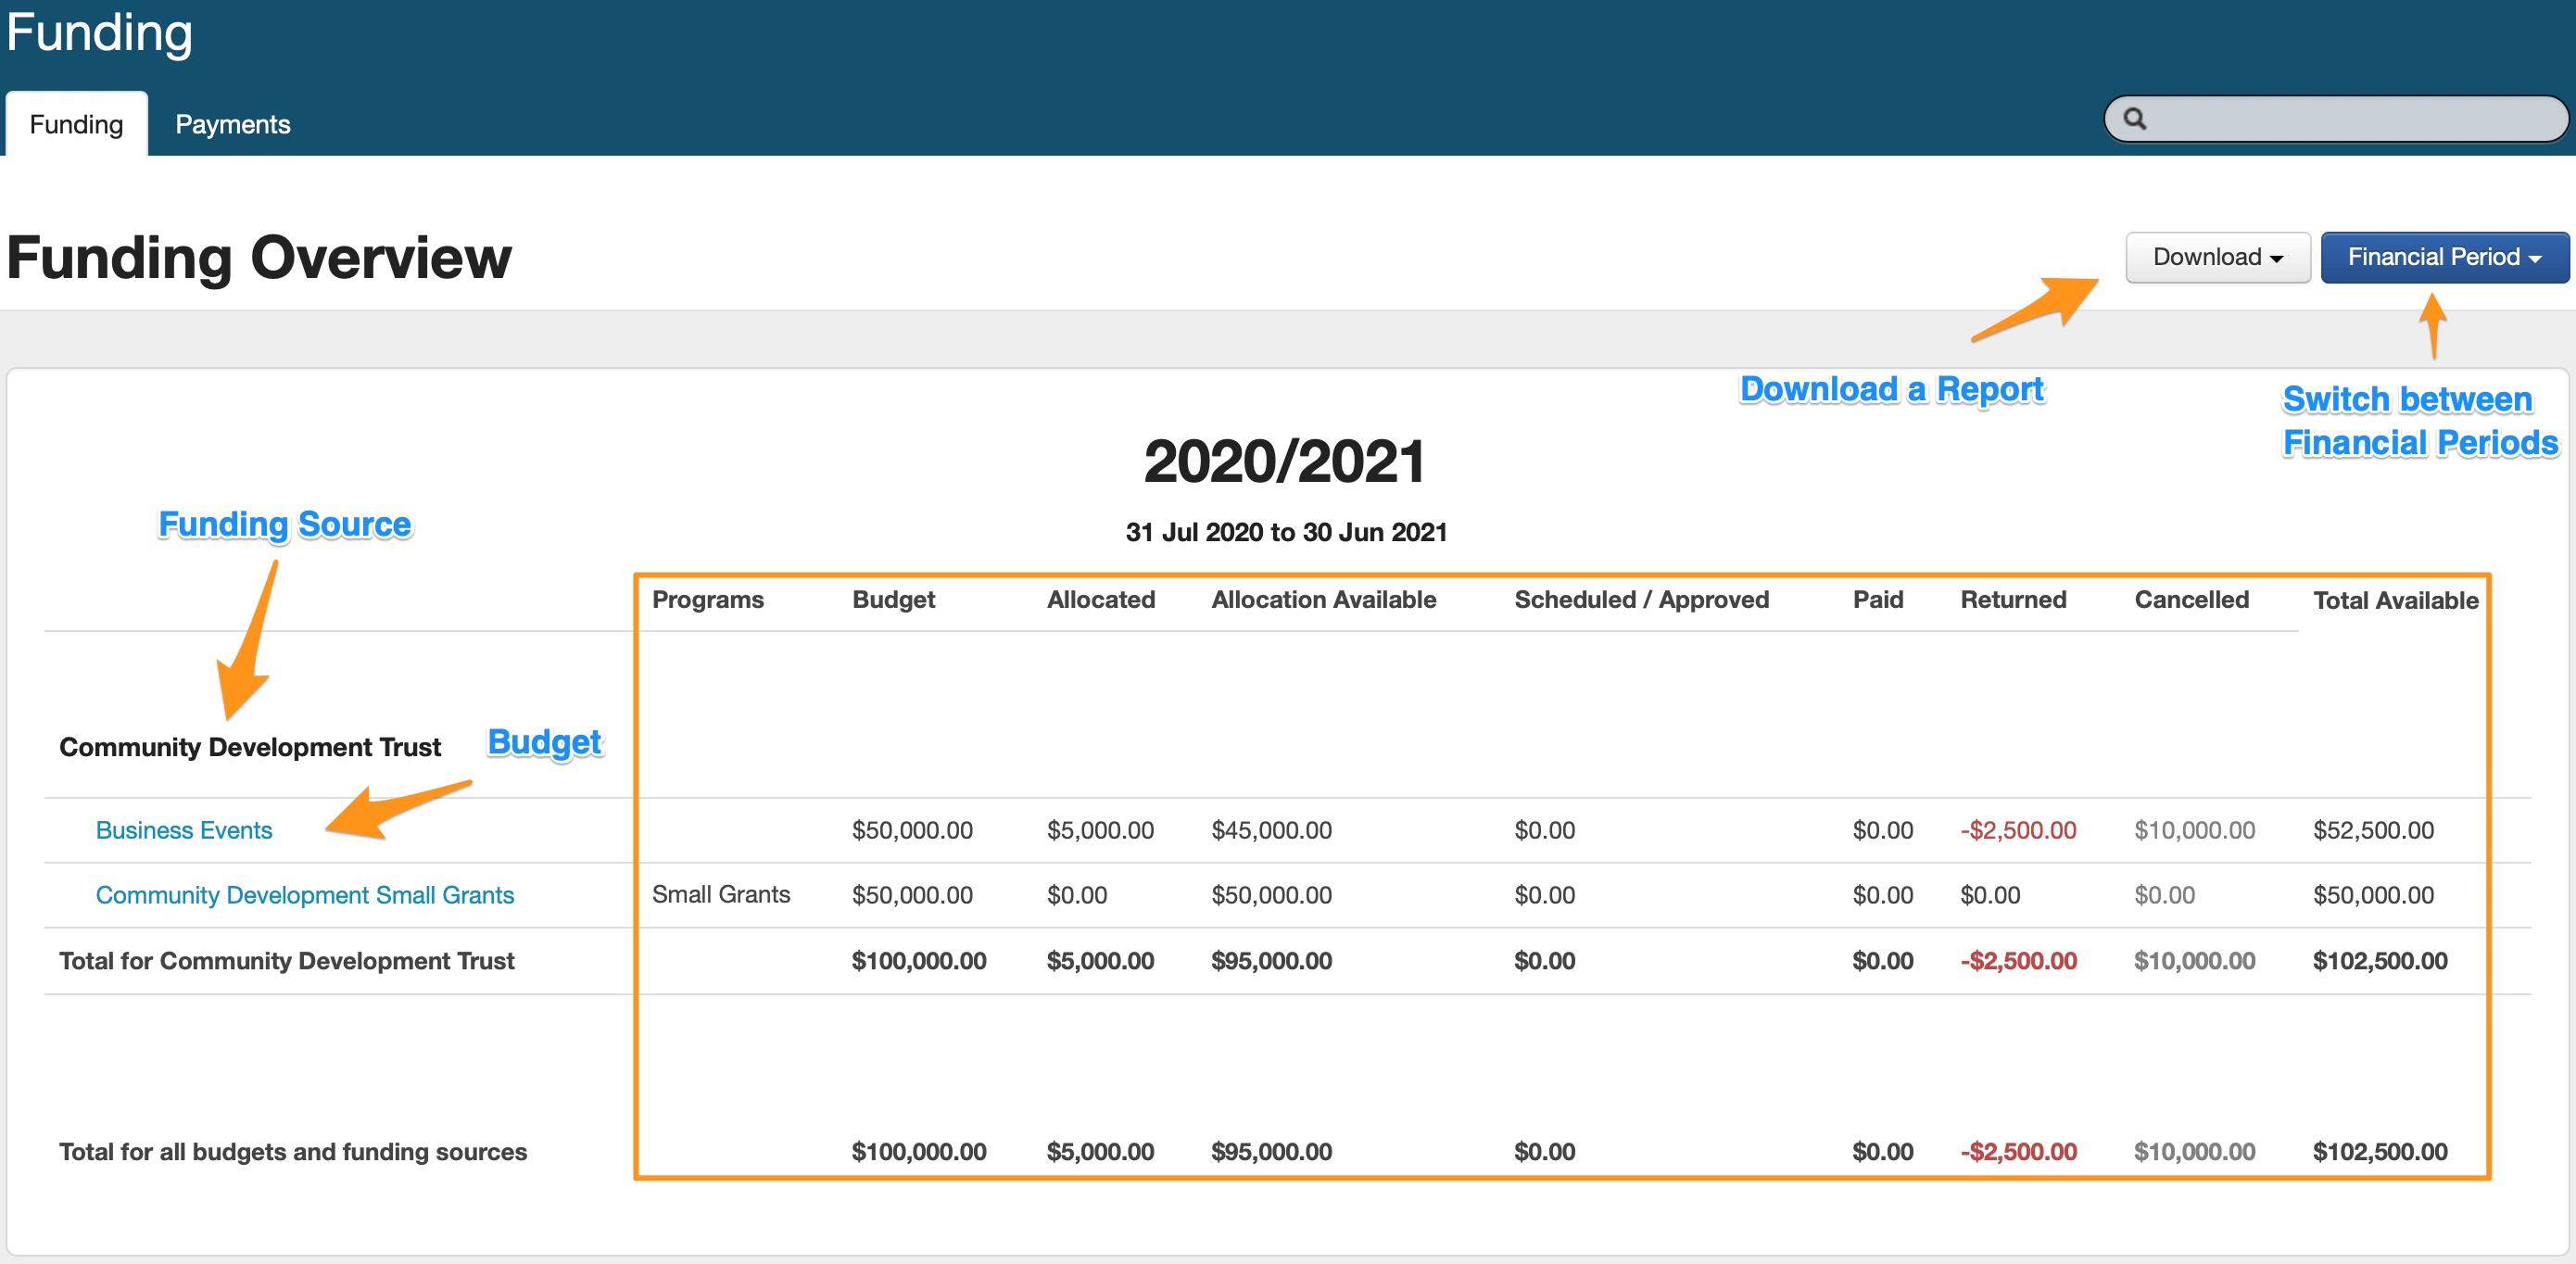Click Business Events returned amount -$2,500.00

pyautogui.click(x=2018, y=830)
